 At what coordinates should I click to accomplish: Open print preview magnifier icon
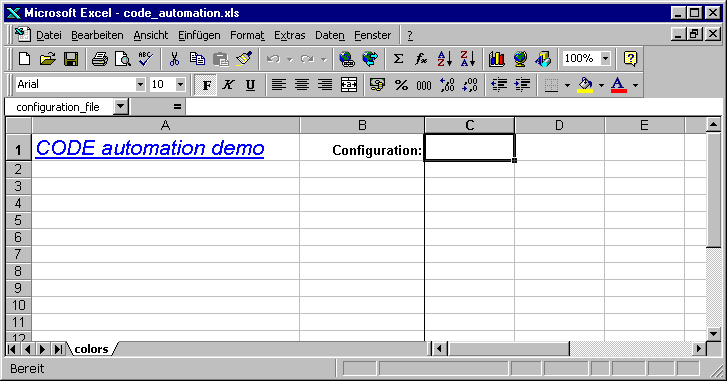[x=122, y=59]
